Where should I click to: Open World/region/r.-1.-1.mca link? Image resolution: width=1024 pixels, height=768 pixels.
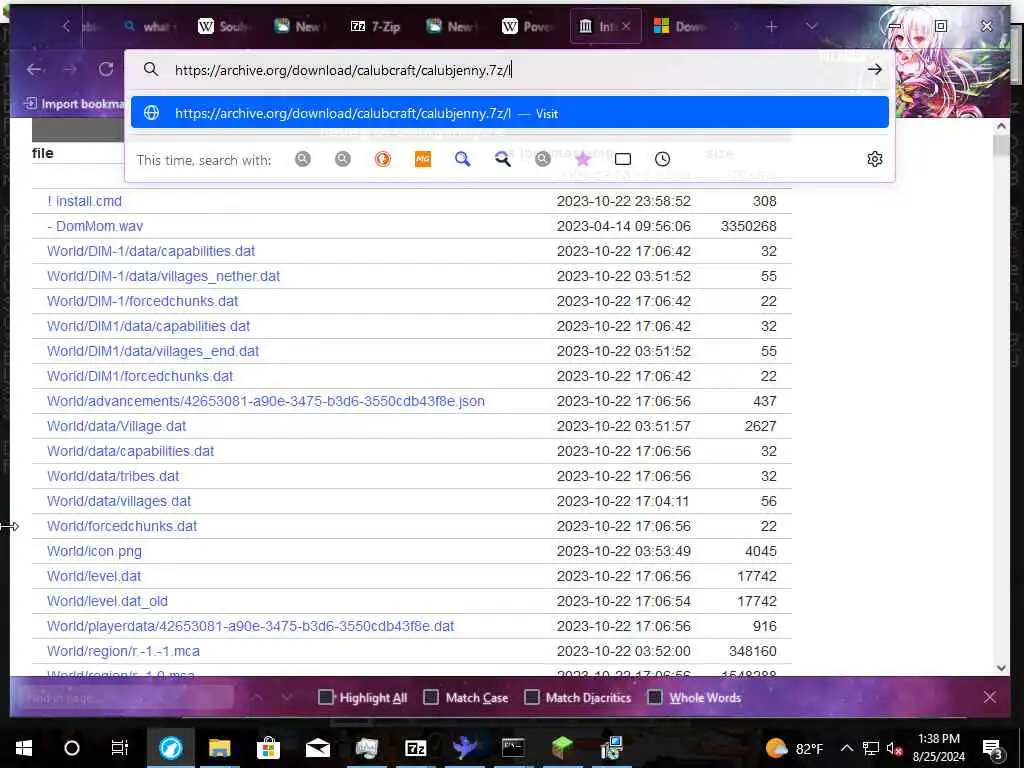pos(123,651)
